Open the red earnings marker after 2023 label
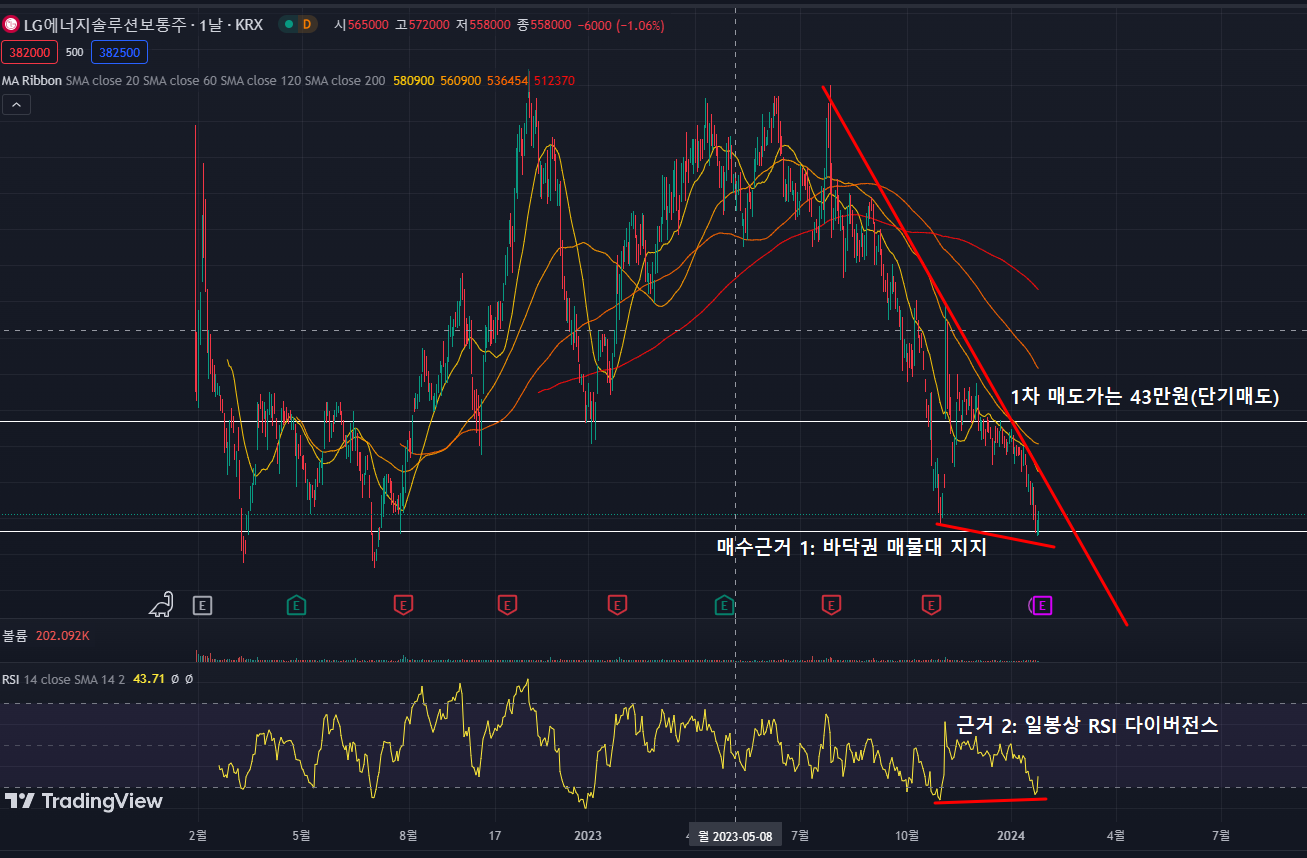 click(617, 604)
